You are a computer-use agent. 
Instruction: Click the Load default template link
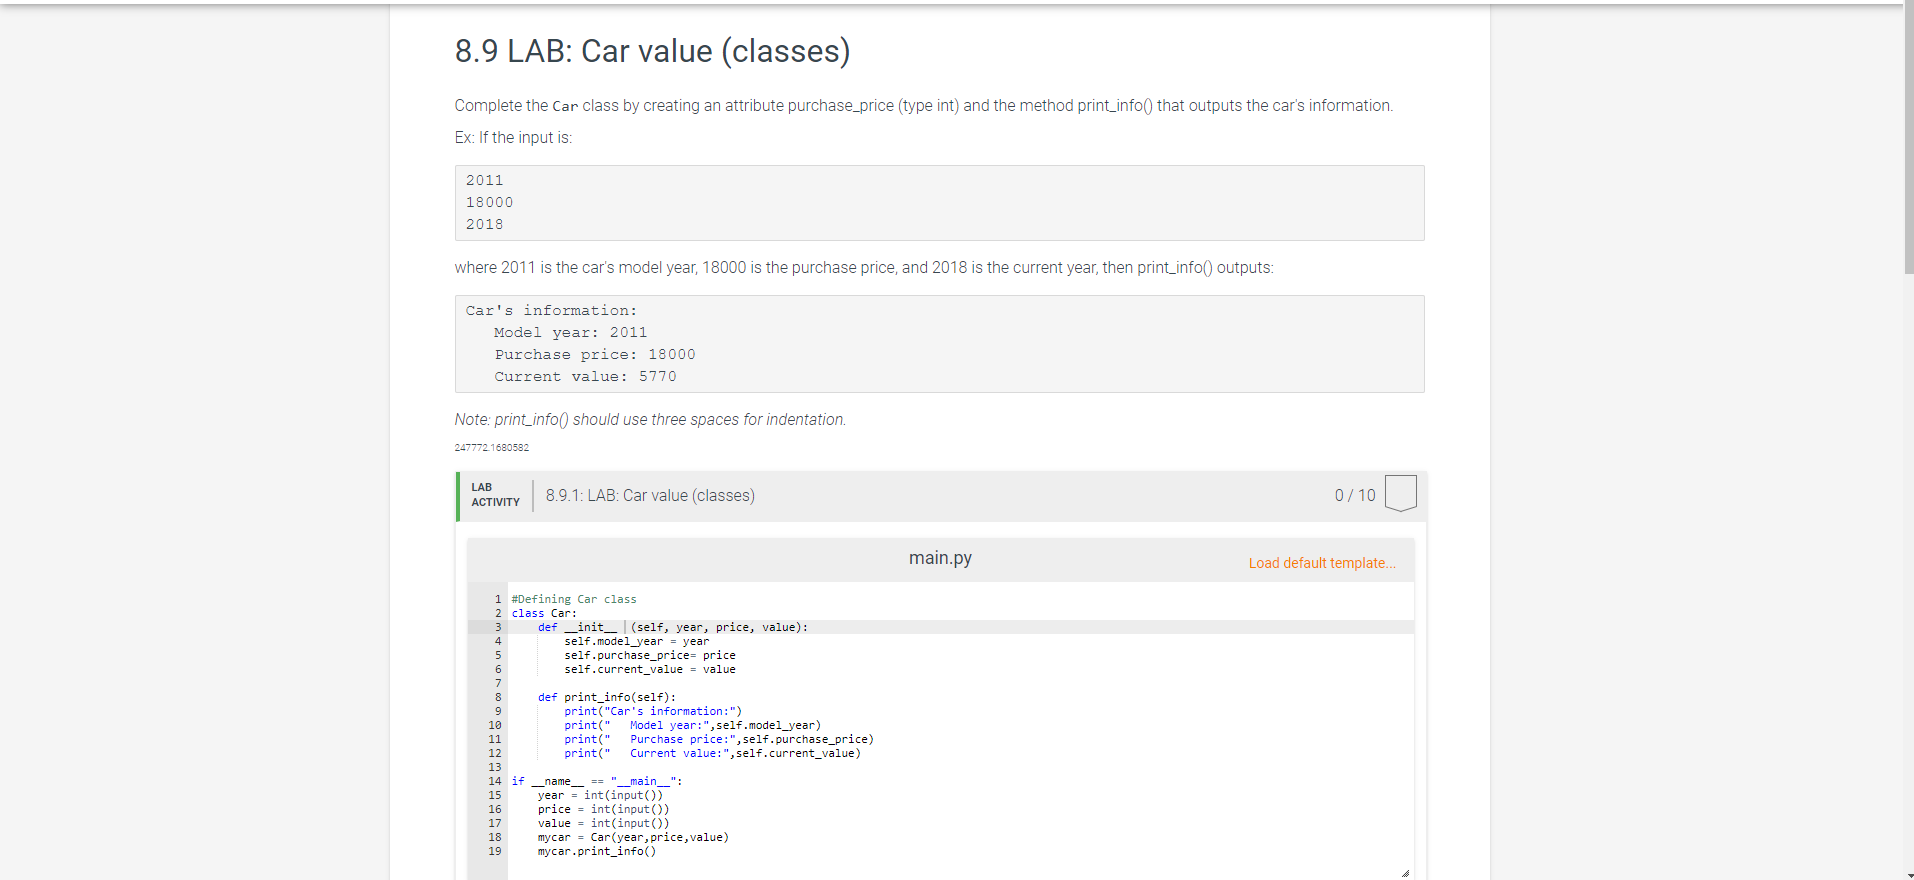[x=1322, y=563]
